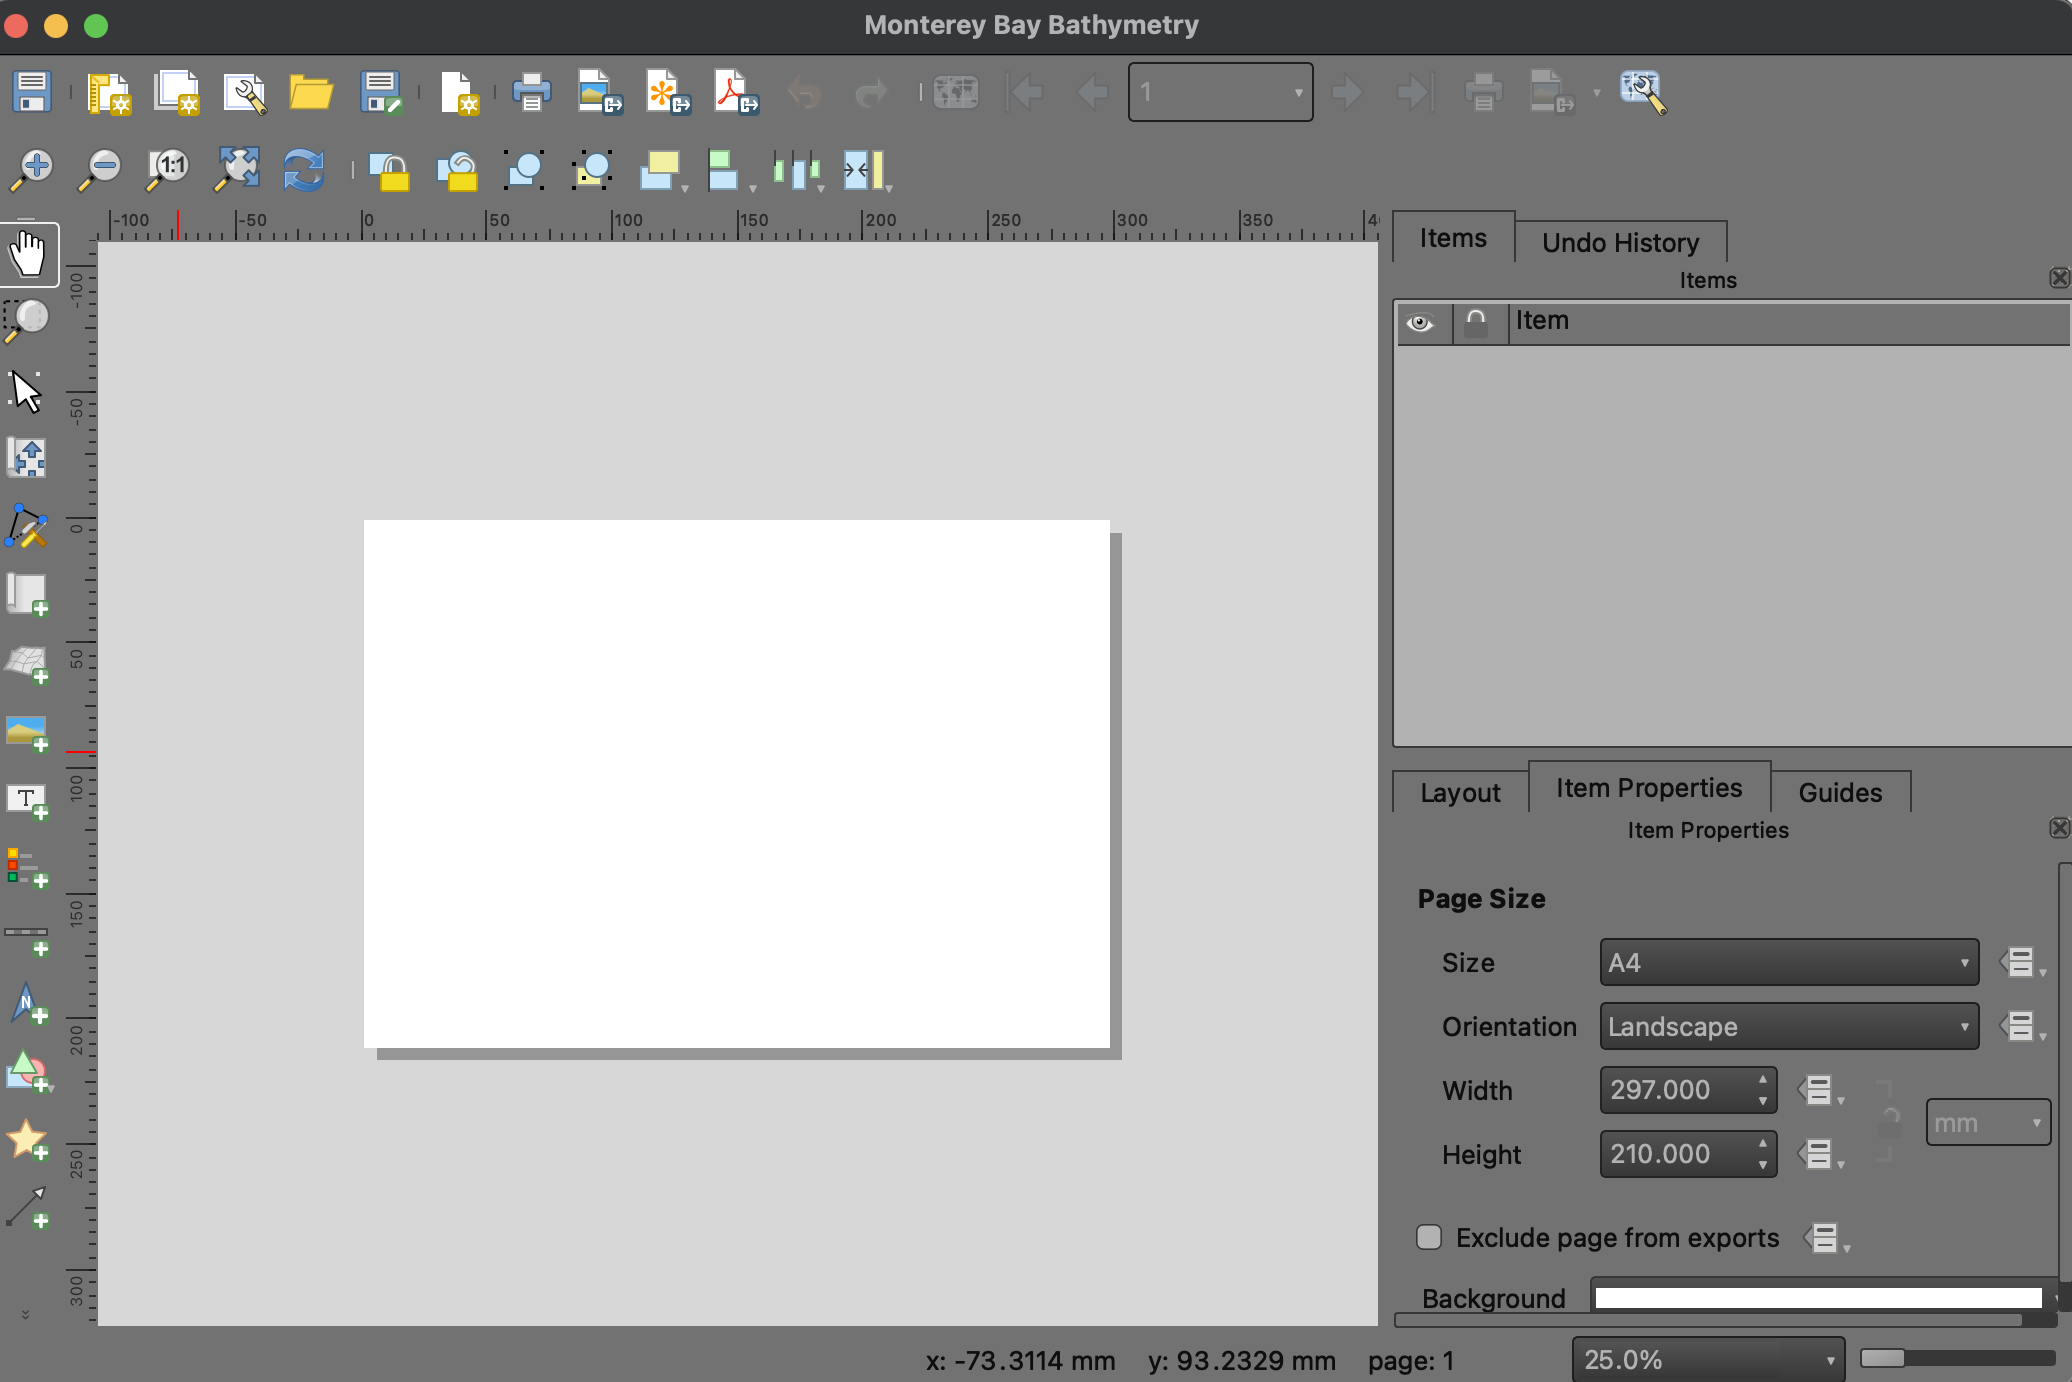Export the layout as PDF
Viewport: 2072px width, 1382px height.
(736, 92)
